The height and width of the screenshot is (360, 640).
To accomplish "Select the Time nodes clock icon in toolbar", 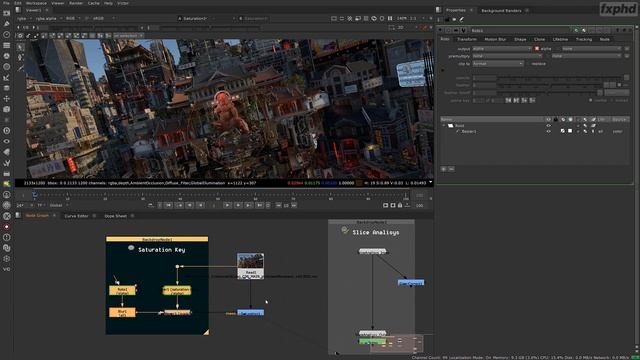I will pyautogui.click(x=7, y=35).
